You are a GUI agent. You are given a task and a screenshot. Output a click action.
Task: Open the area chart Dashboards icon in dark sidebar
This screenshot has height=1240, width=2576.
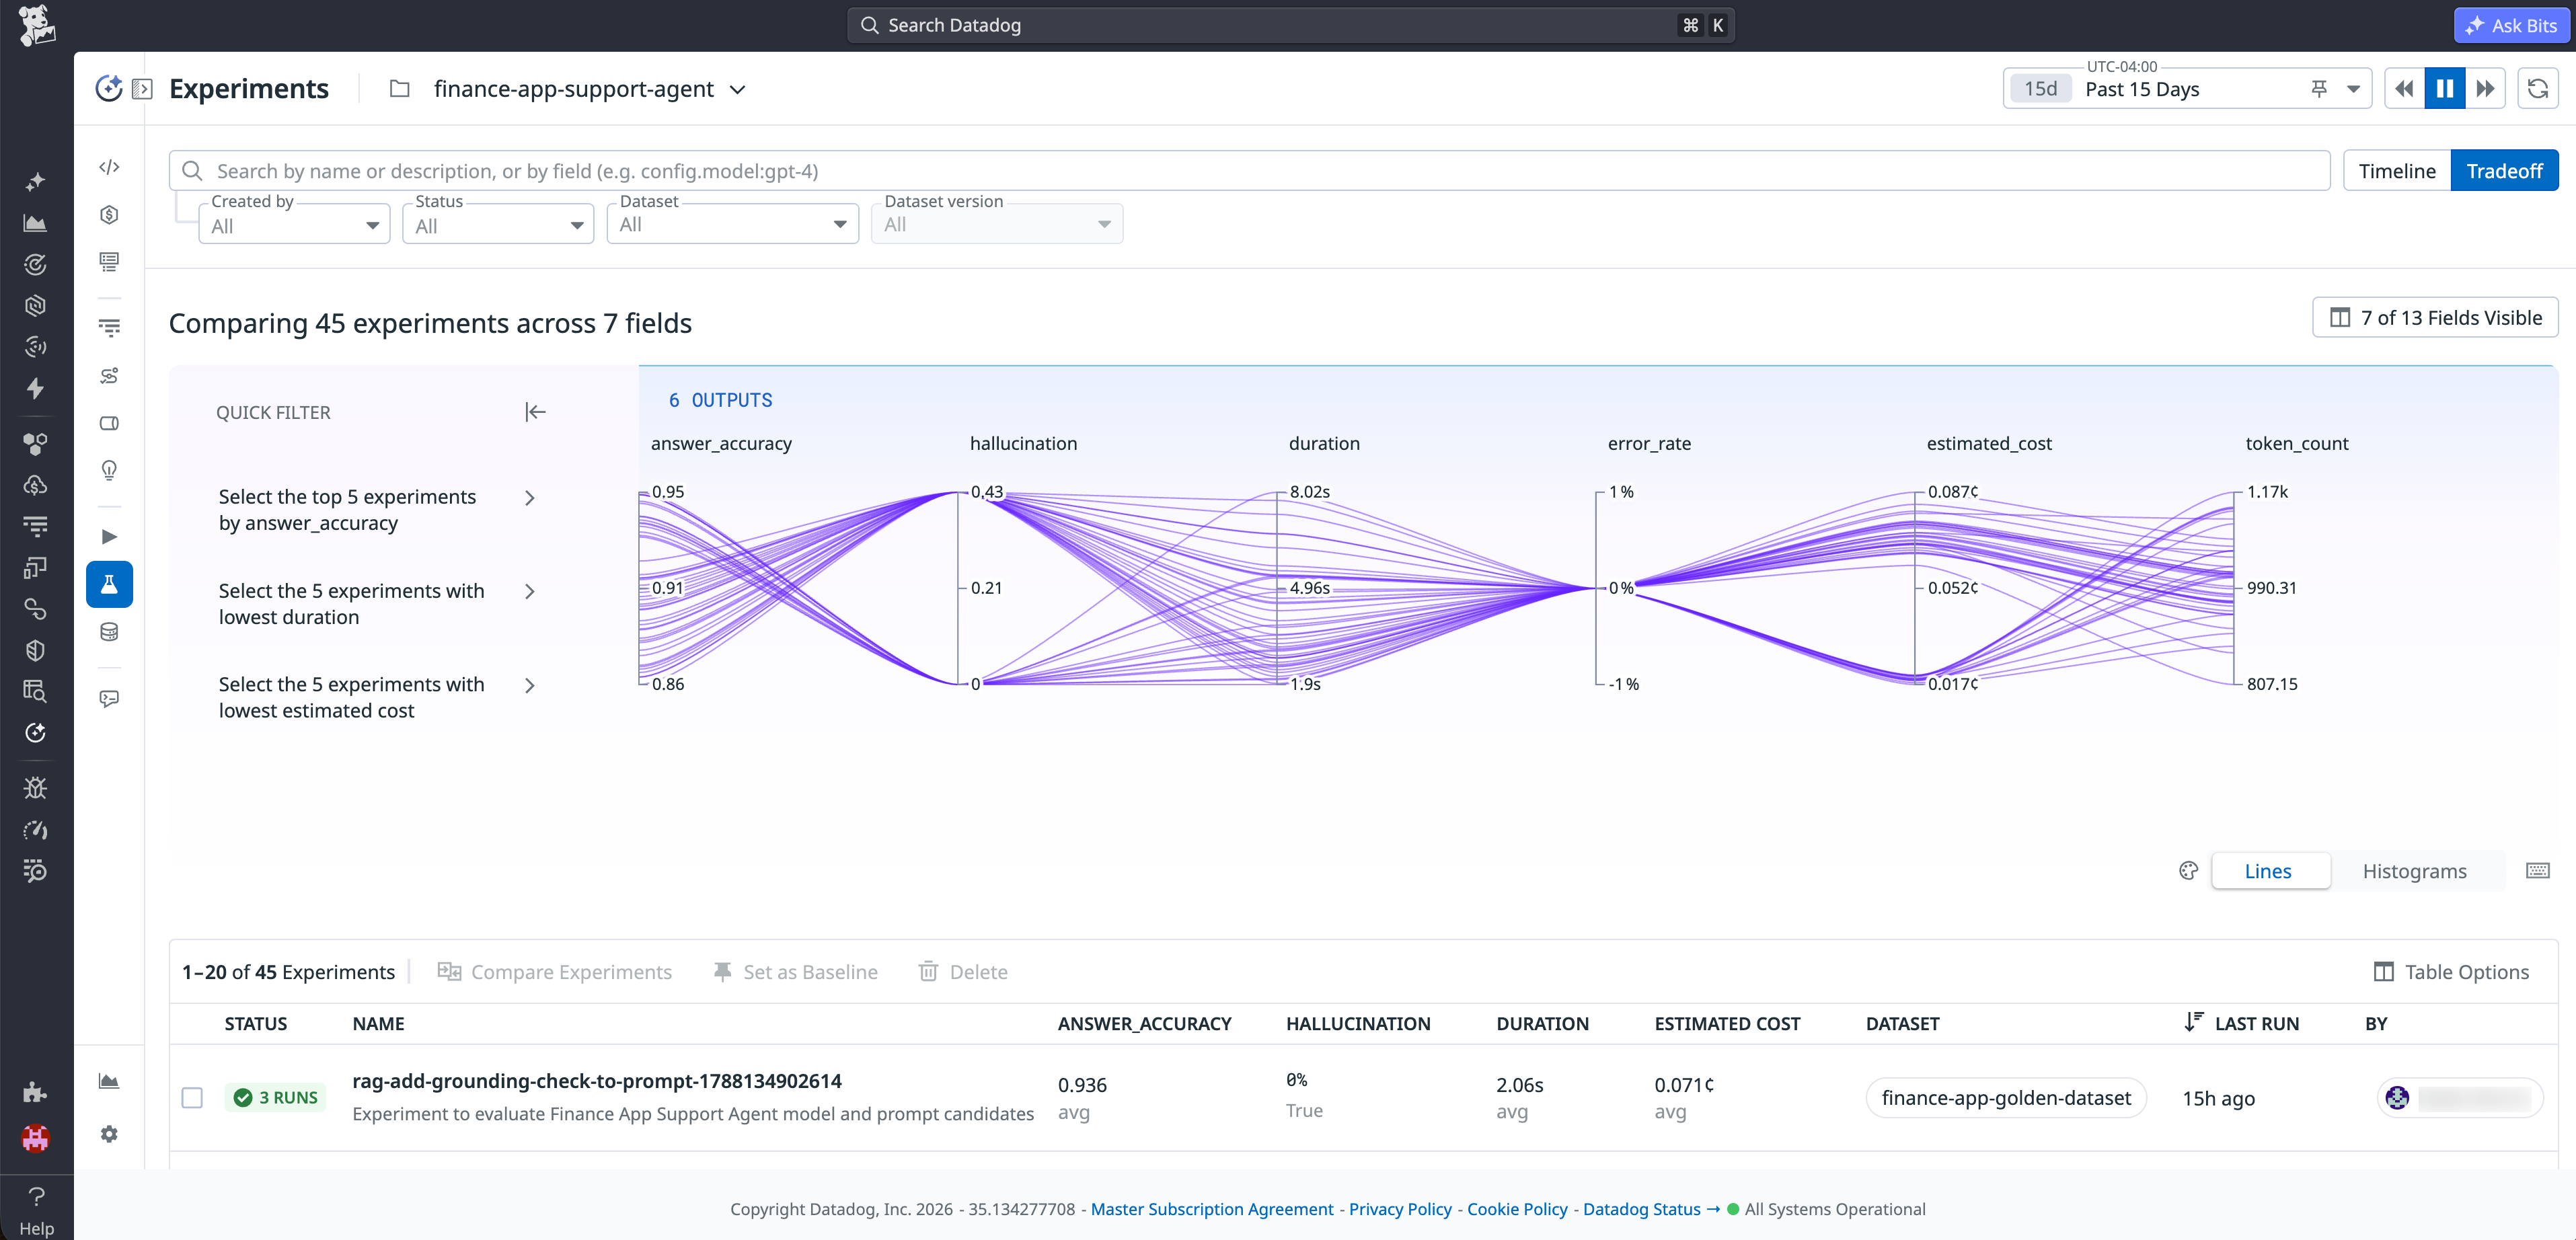36,223
